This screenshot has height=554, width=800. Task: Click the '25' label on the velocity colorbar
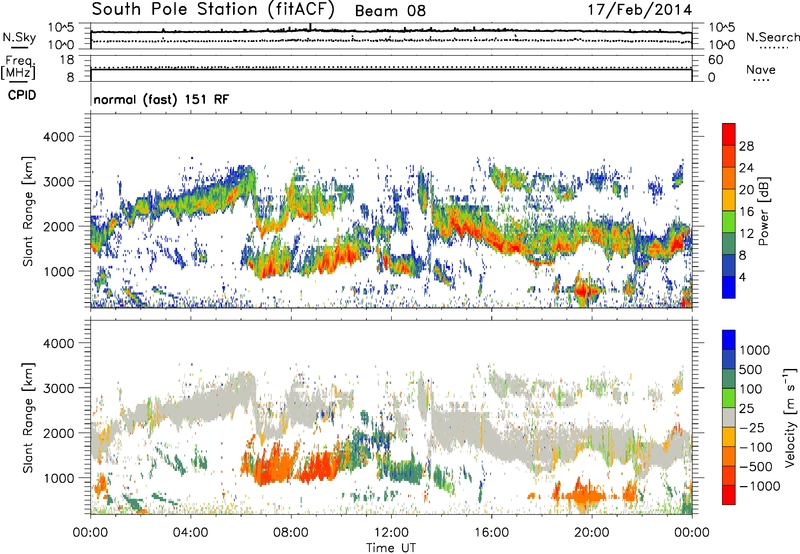[746, 409]
